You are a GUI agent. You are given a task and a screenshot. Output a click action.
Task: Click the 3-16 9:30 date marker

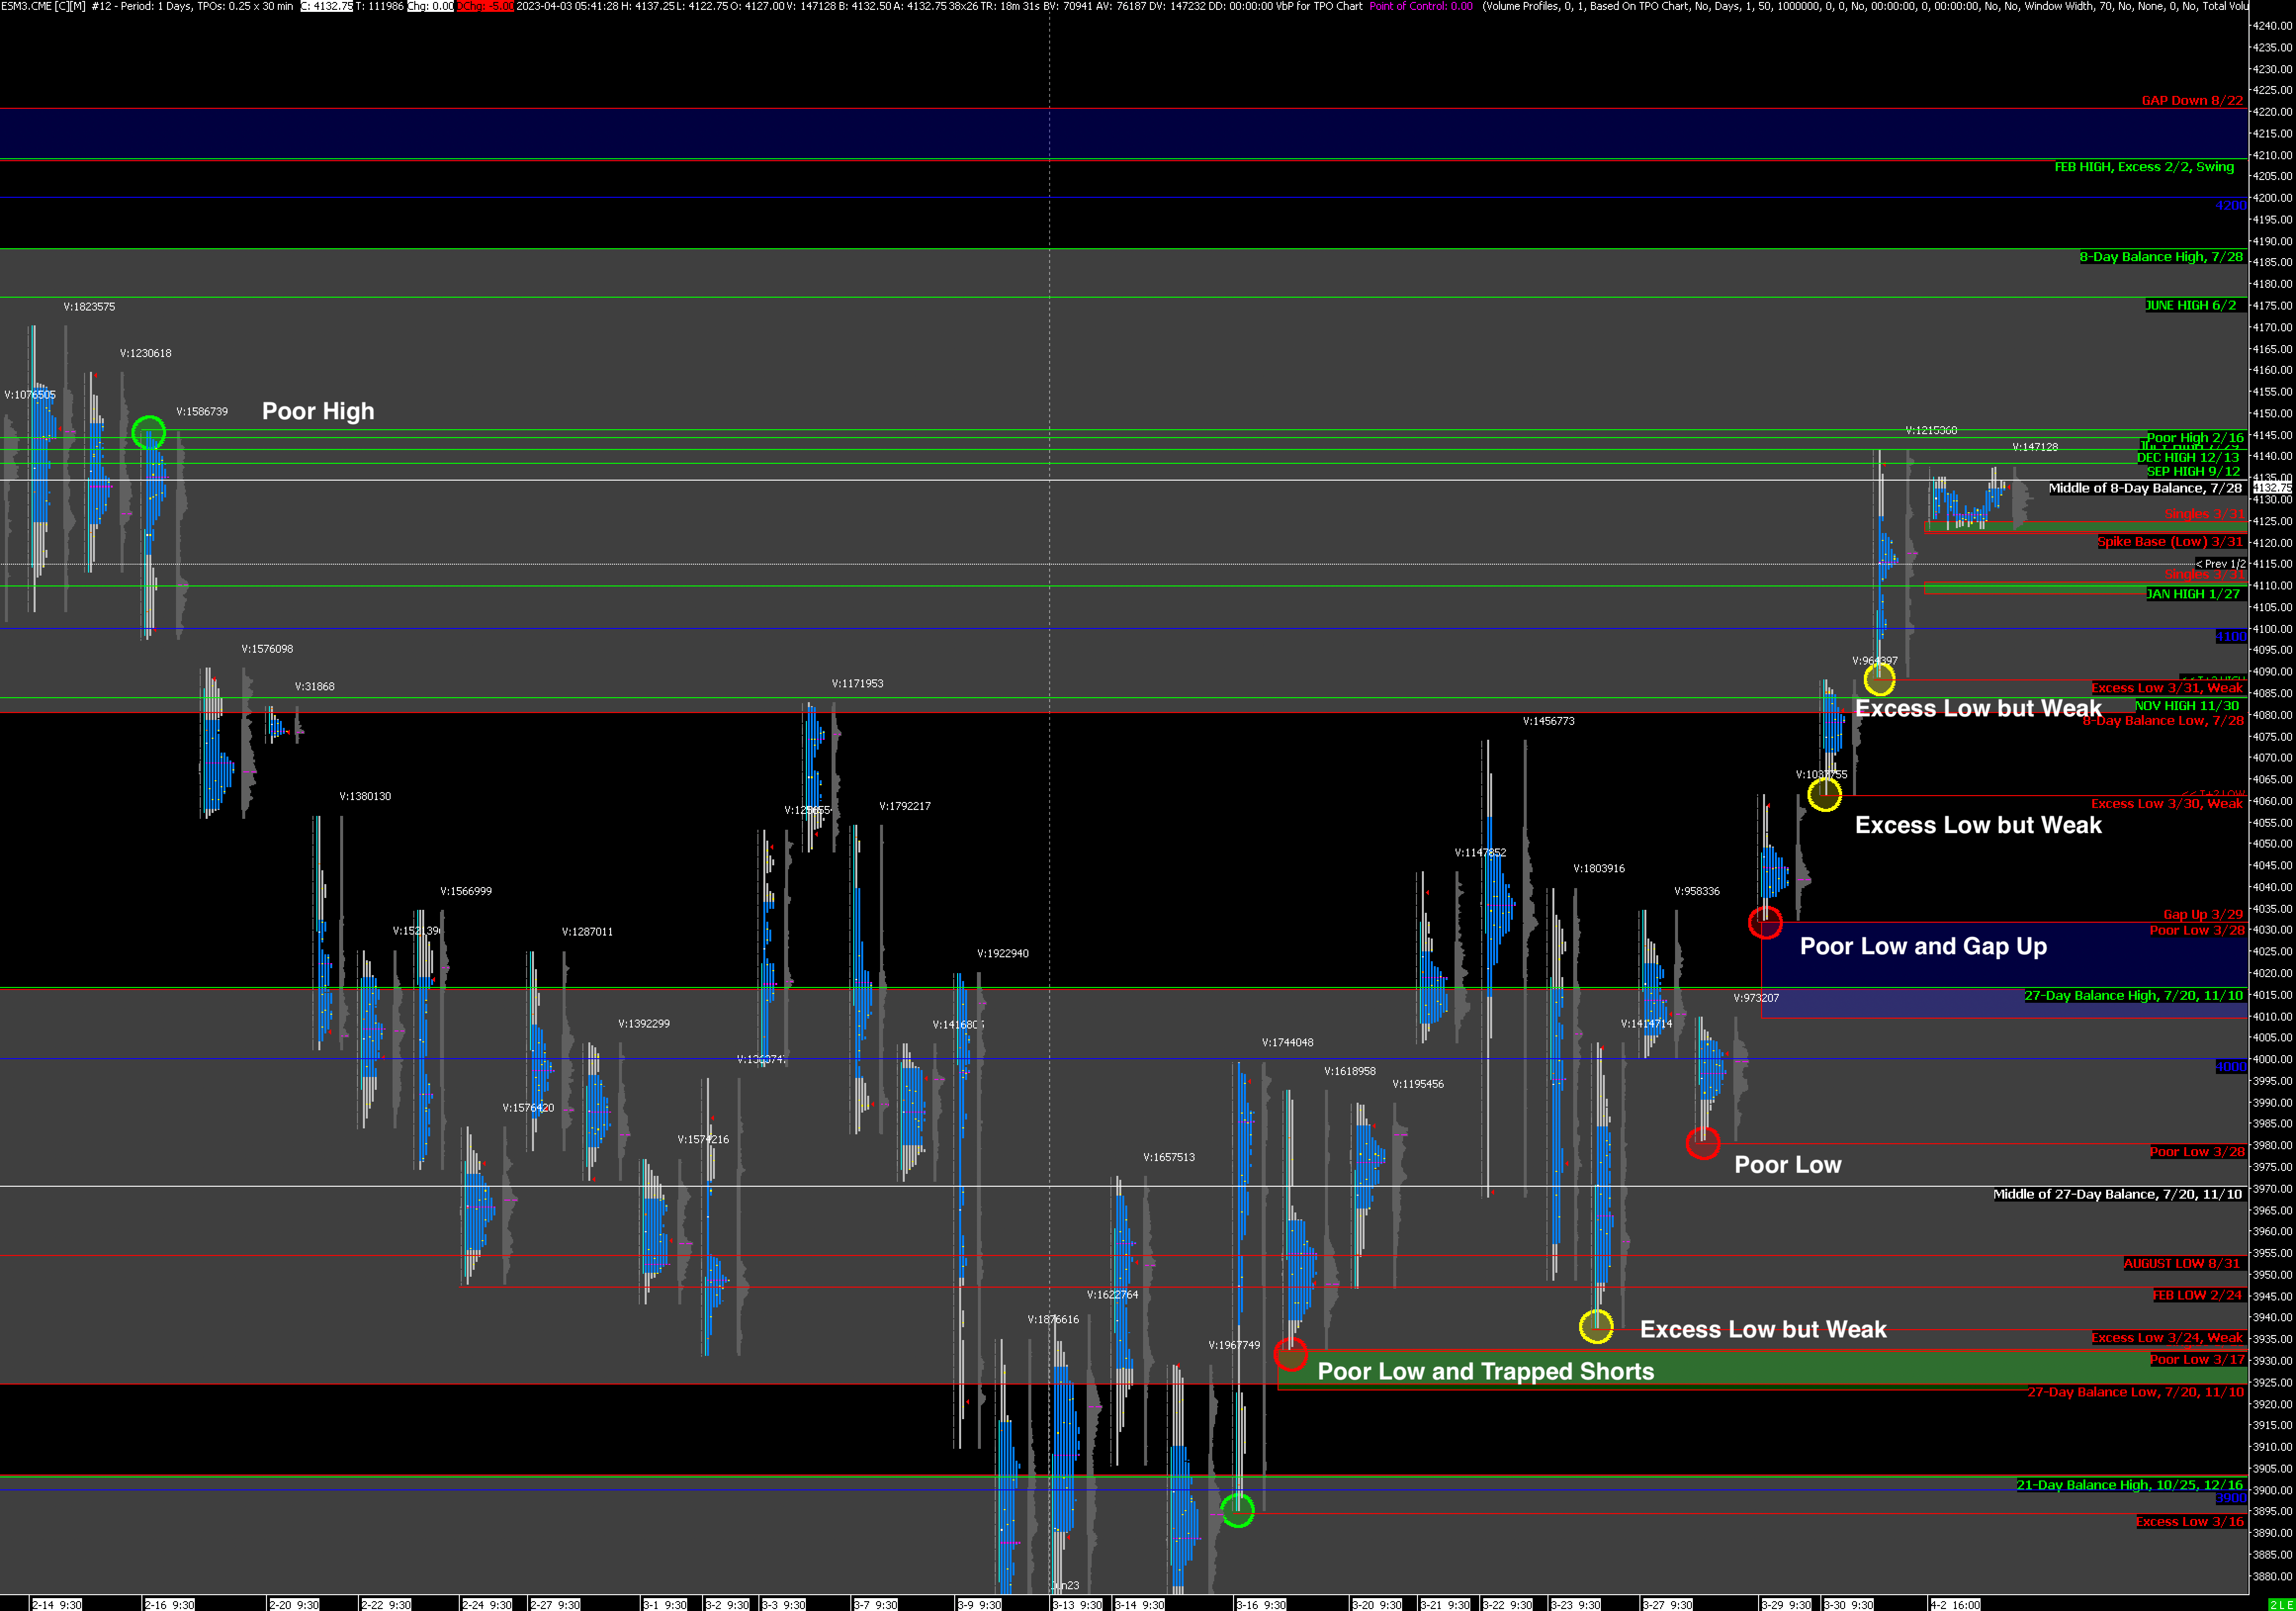pyautogui.click(x=1261, y=1604)
